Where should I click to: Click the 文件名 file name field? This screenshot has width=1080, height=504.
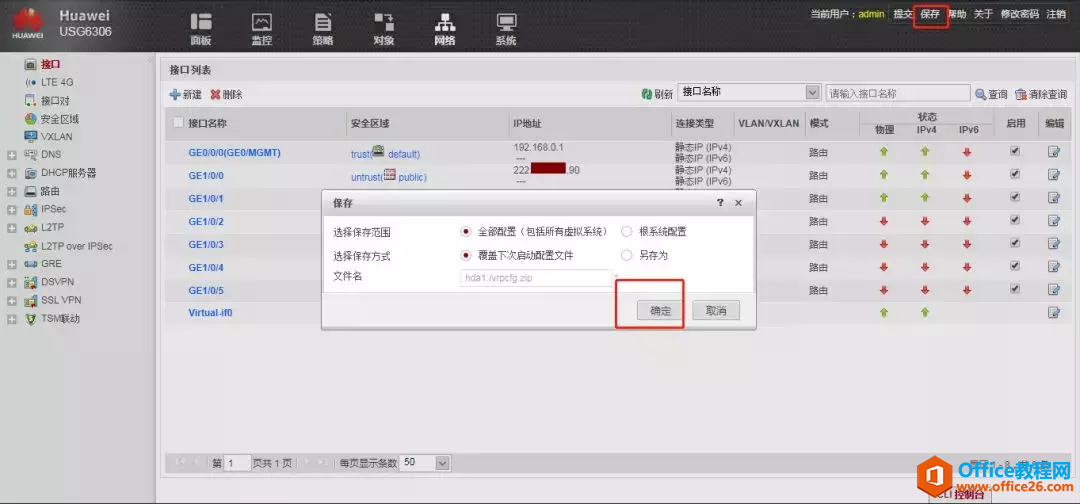537,277
